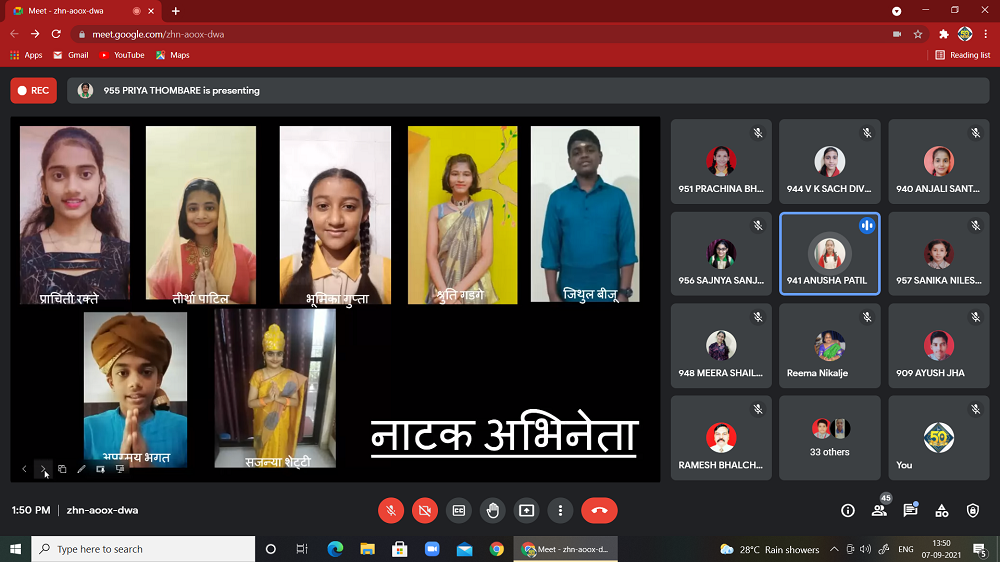Turn on closed captions
Viewport: 1000px width, 562px height.
(459, 510)
